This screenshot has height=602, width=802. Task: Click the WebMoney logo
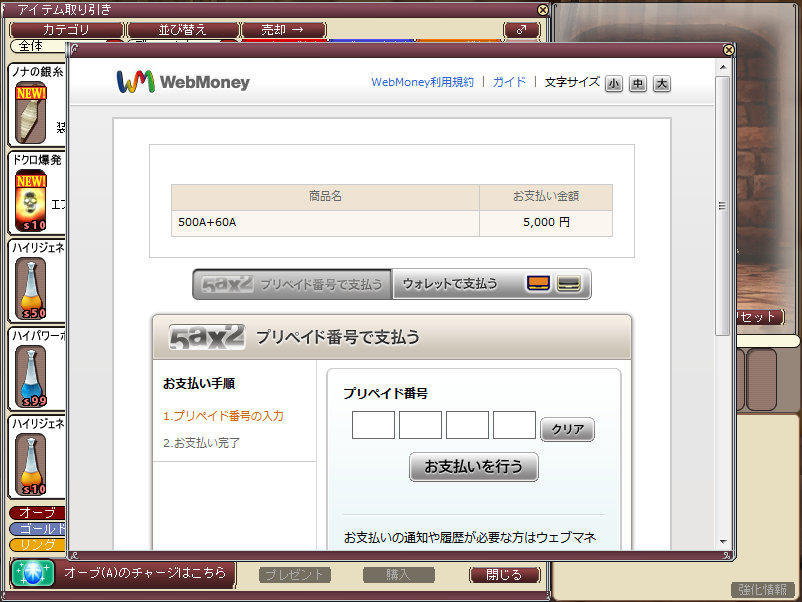[x=183, y=82]
